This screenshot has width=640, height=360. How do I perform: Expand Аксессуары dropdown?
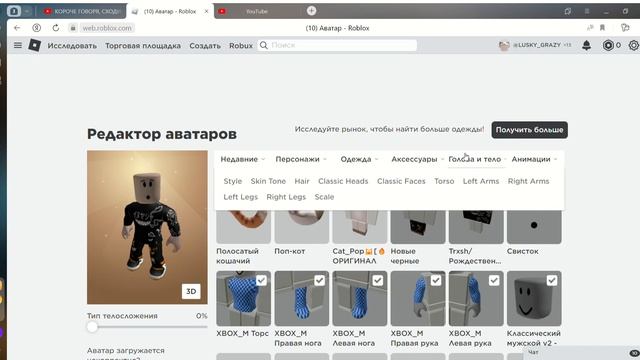(x=417, y=159)
